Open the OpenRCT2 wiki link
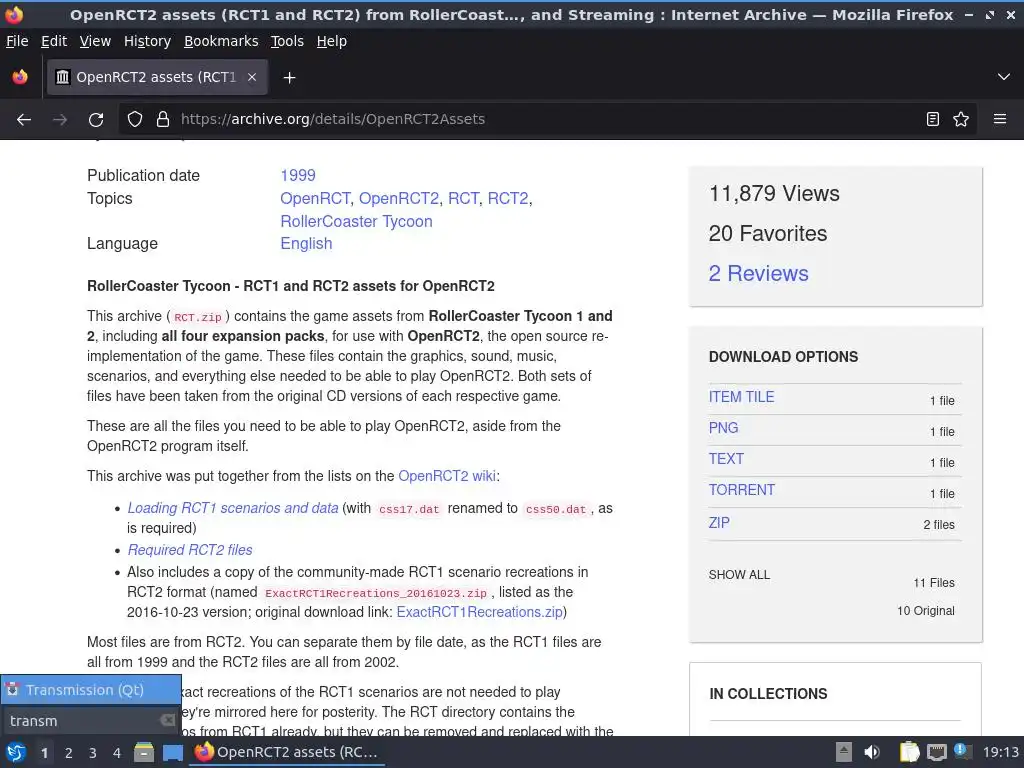 pyautogui.click(x=447, y=476)
